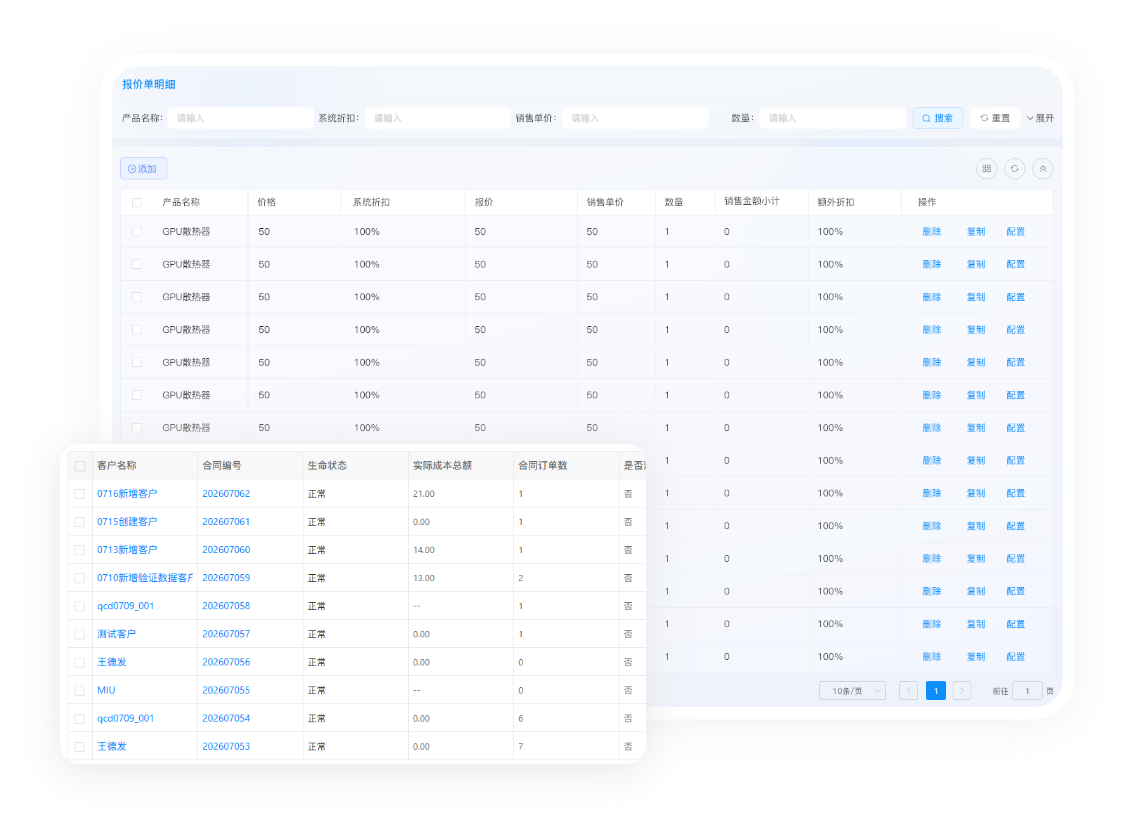Click the 前往 page jump input
The image size is (1135, 830).
point(1027,691)
